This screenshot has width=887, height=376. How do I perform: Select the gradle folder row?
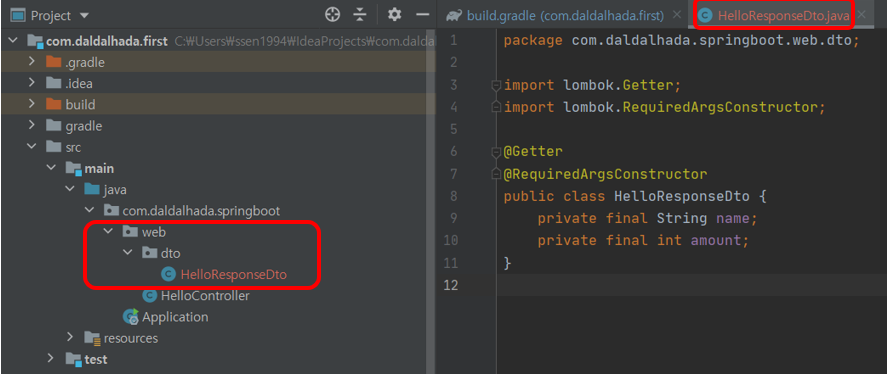click(x=218, y=126)
